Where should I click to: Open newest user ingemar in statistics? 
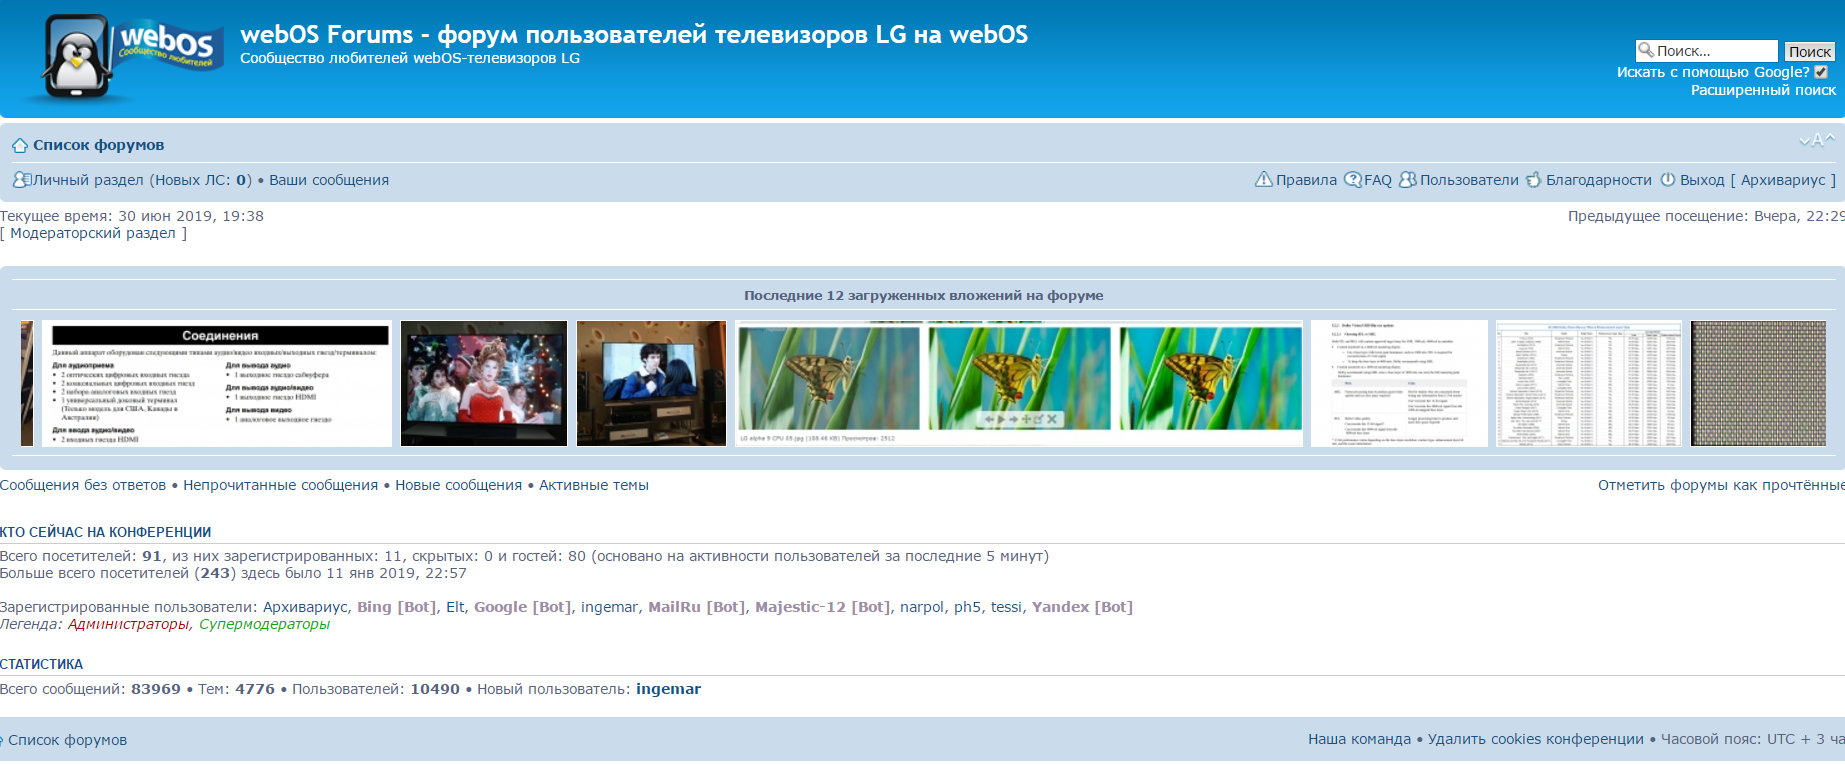(668, 689)
